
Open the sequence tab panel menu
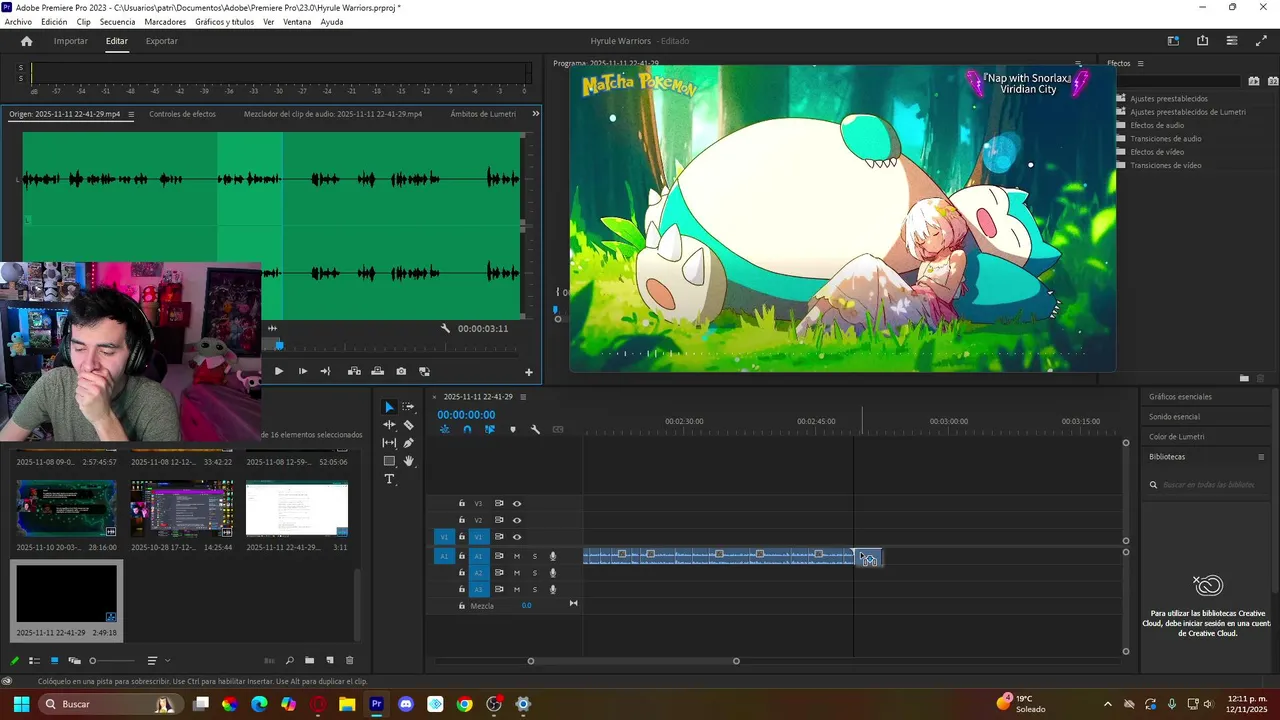coord(523,397)
